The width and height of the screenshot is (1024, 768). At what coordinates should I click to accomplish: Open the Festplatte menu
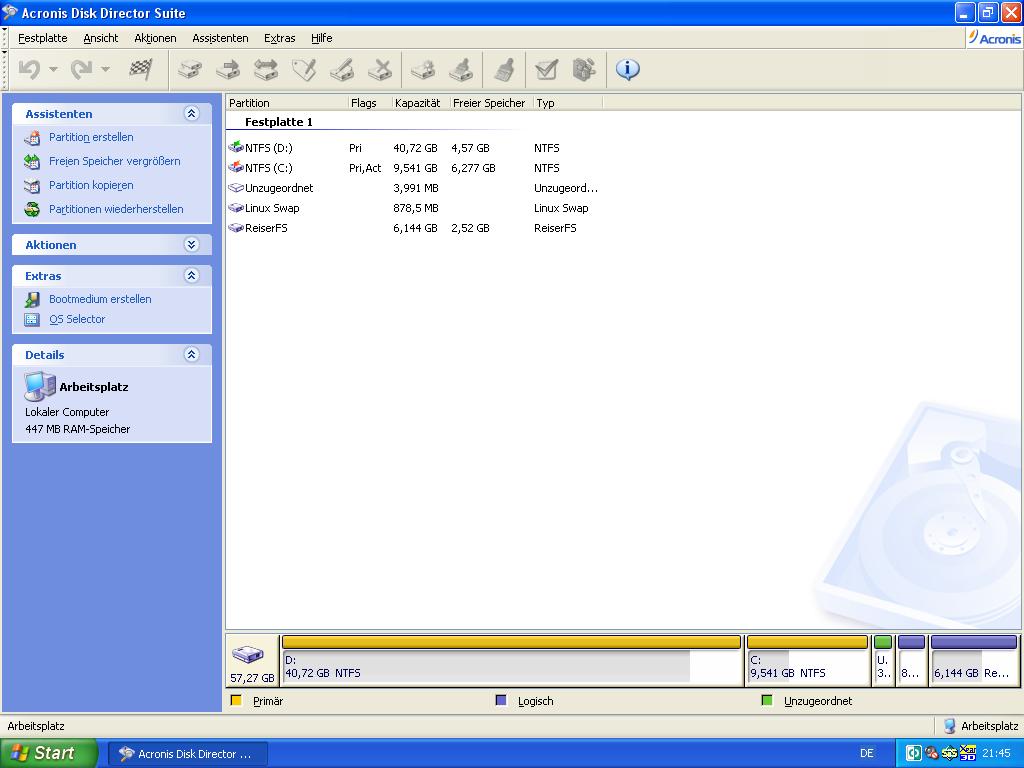(42, 38)
